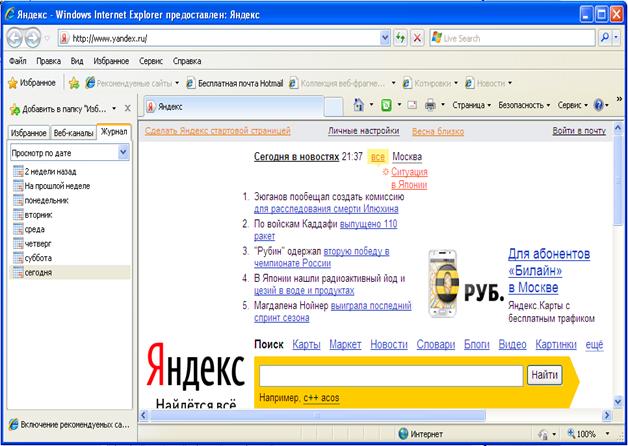Print the page with printer icon
Viewport: 628px width, 446px height.
click(x=431, y=105)
